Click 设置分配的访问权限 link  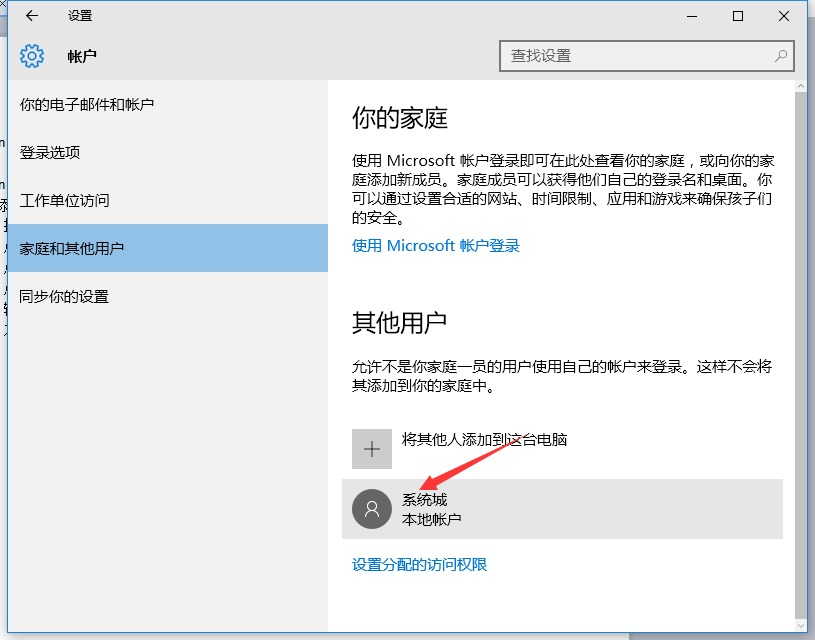(x=419, y=565)
